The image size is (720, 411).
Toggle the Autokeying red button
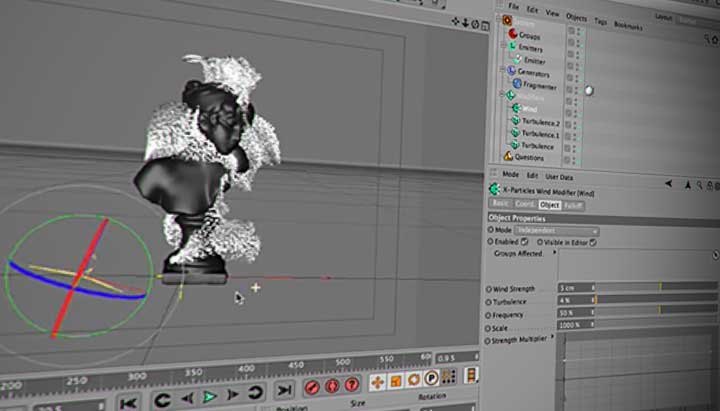click(x=332, y=385)
